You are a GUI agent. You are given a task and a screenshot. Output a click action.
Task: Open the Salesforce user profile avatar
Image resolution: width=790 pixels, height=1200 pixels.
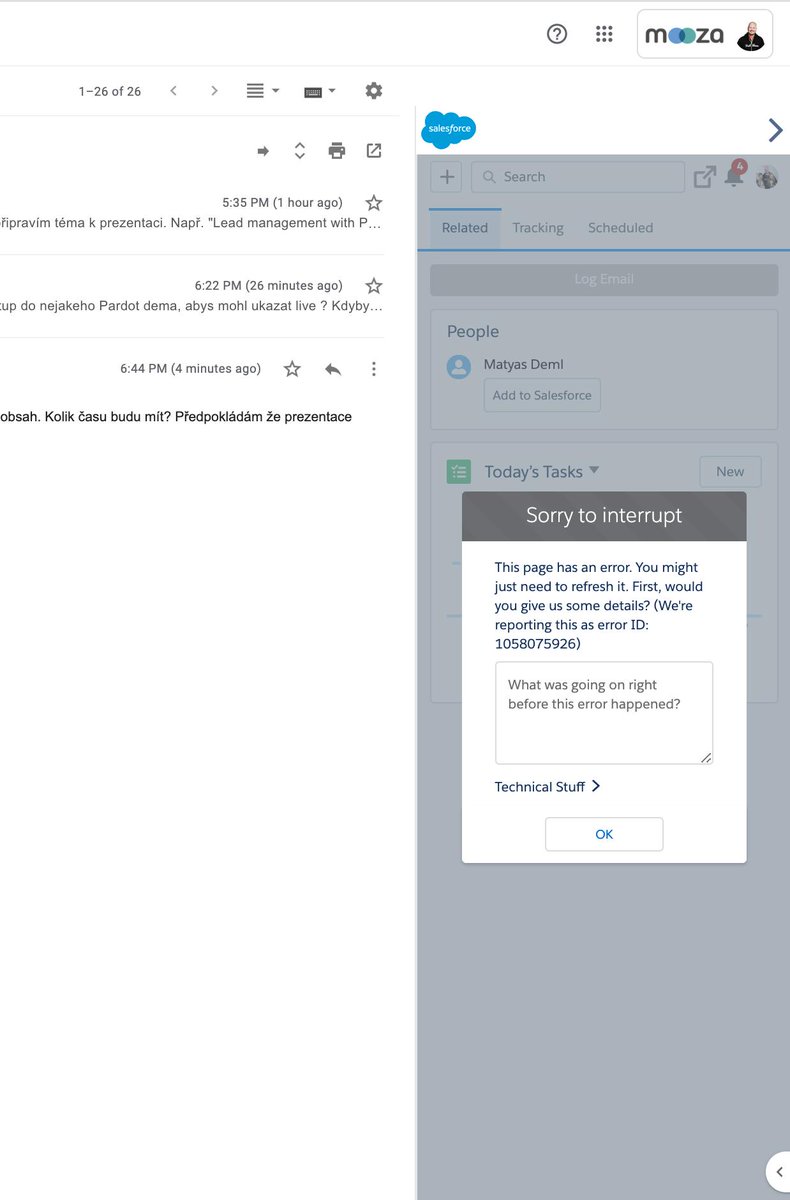click(767, 177)
